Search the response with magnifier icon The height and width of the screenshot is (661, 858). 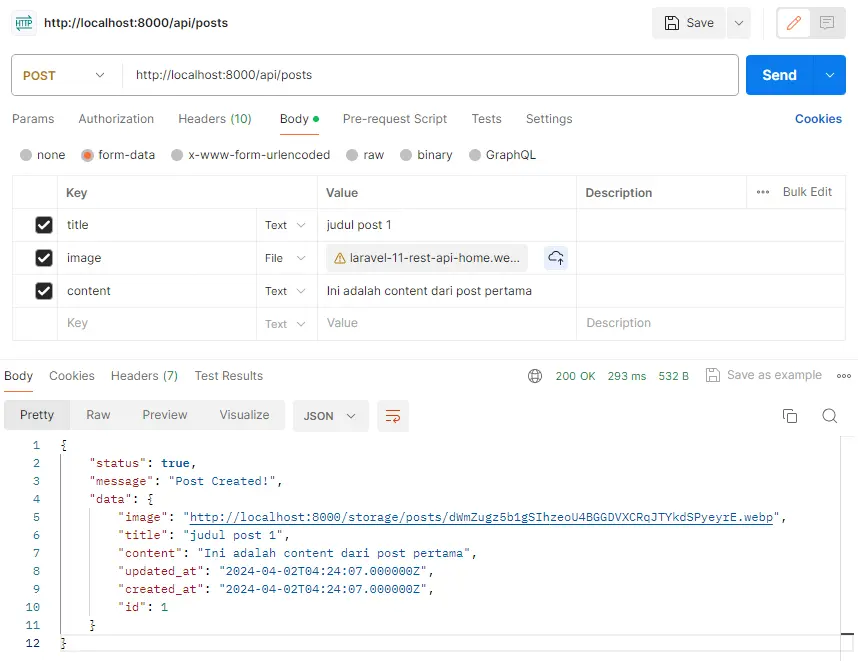(x=829, y=416)
